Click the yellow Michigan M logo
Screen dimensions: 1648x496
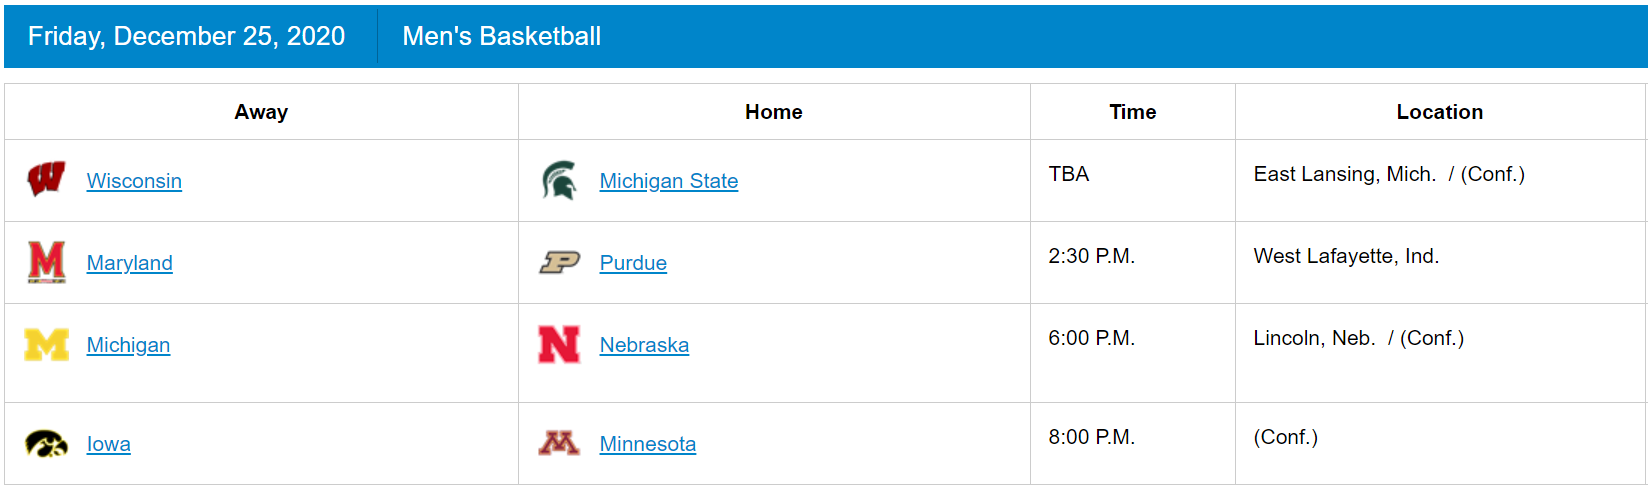pyautogui.click(x=46, y=344)
